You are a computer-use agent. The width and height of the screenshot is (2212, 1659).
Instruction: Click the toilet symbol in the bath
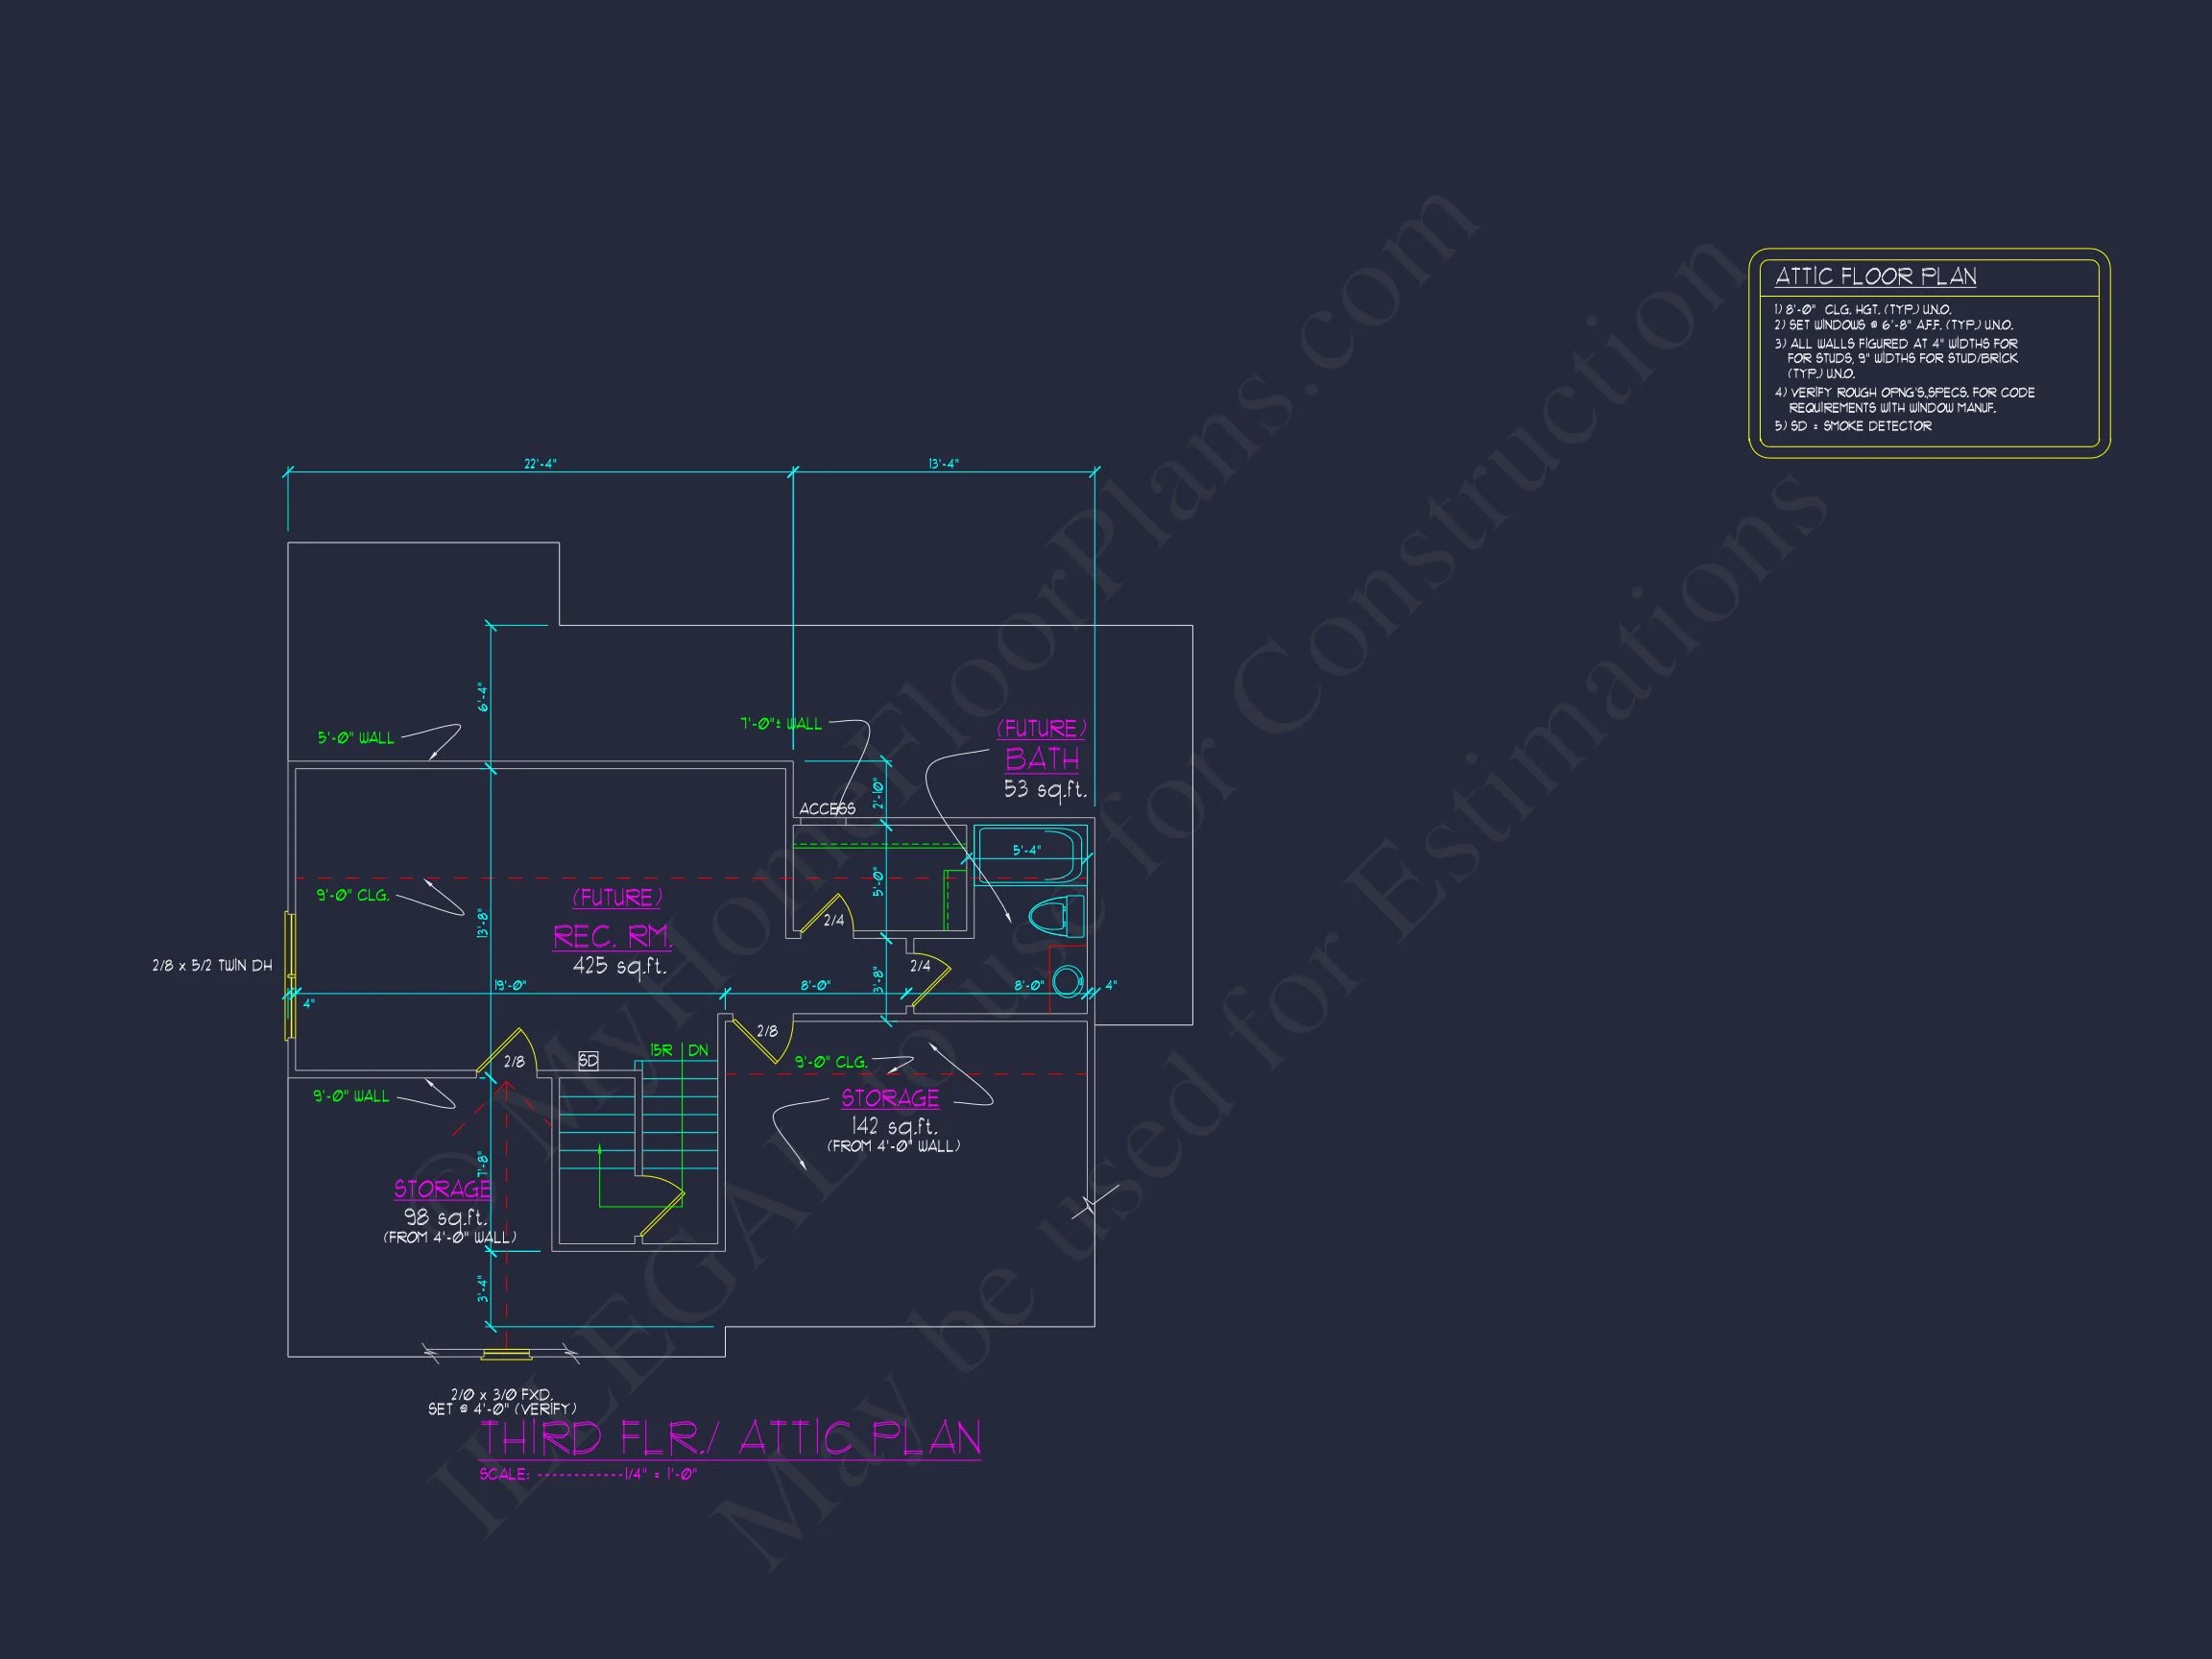(x=1055, y=916)
